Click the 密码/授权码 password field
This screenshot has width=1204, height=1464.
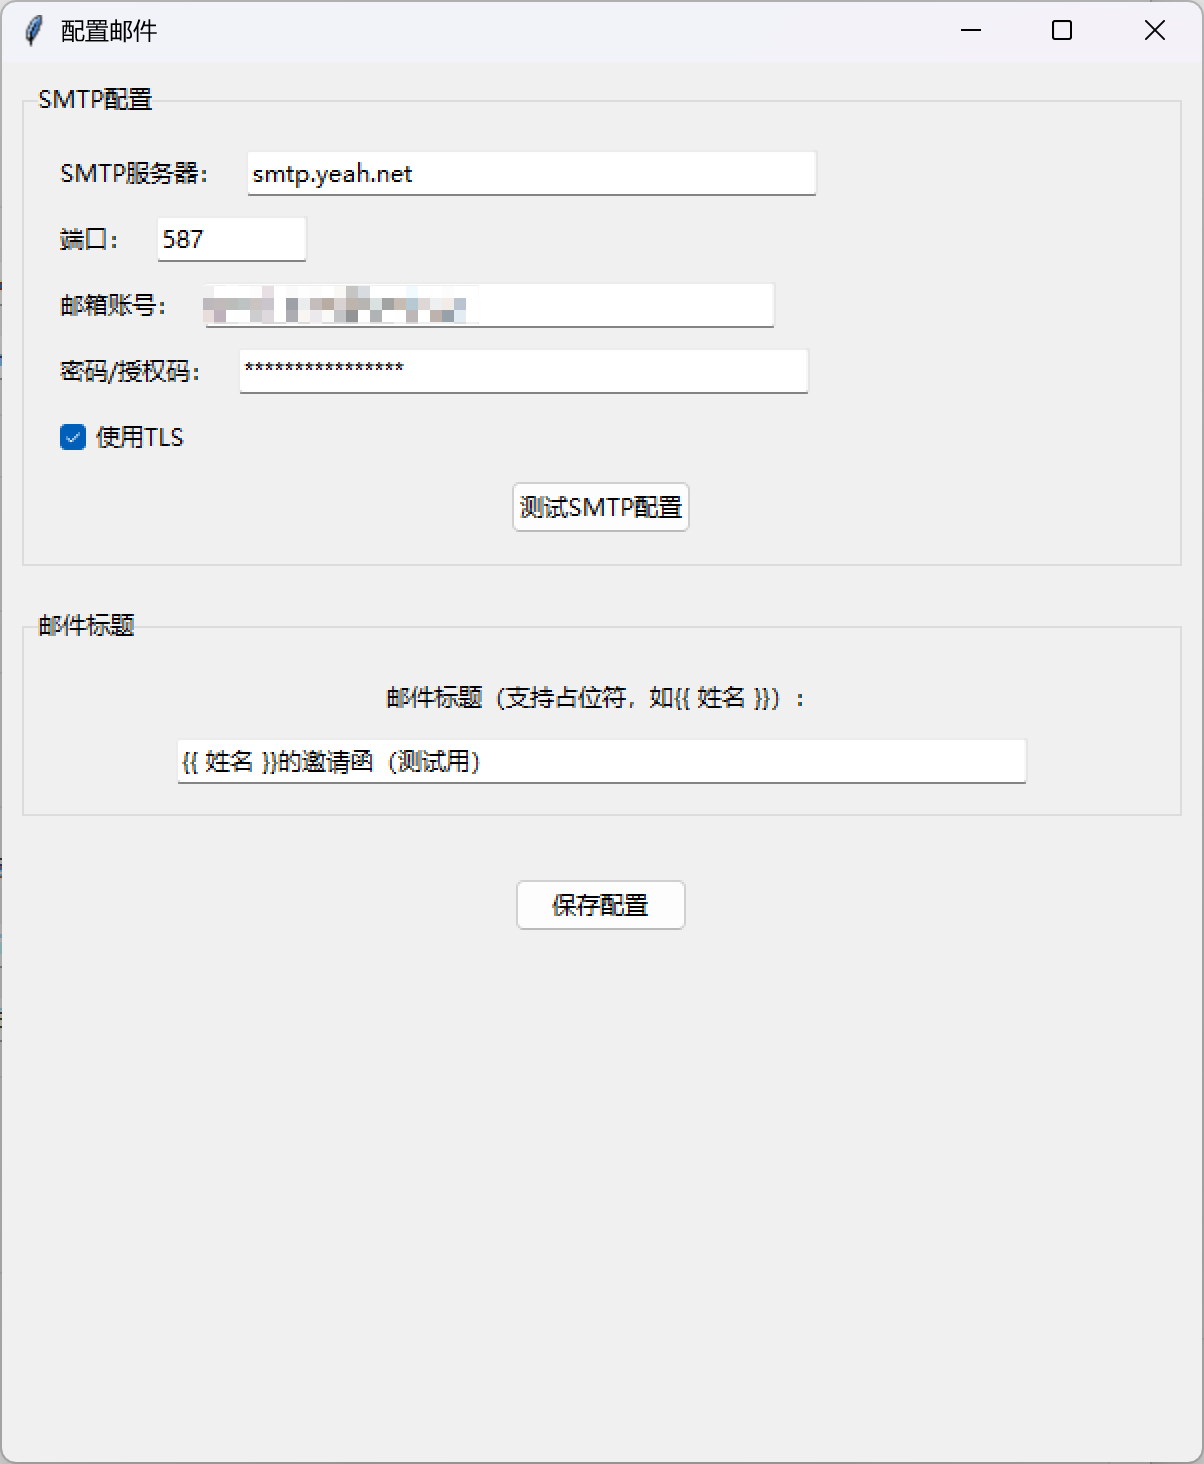(523, 371)
